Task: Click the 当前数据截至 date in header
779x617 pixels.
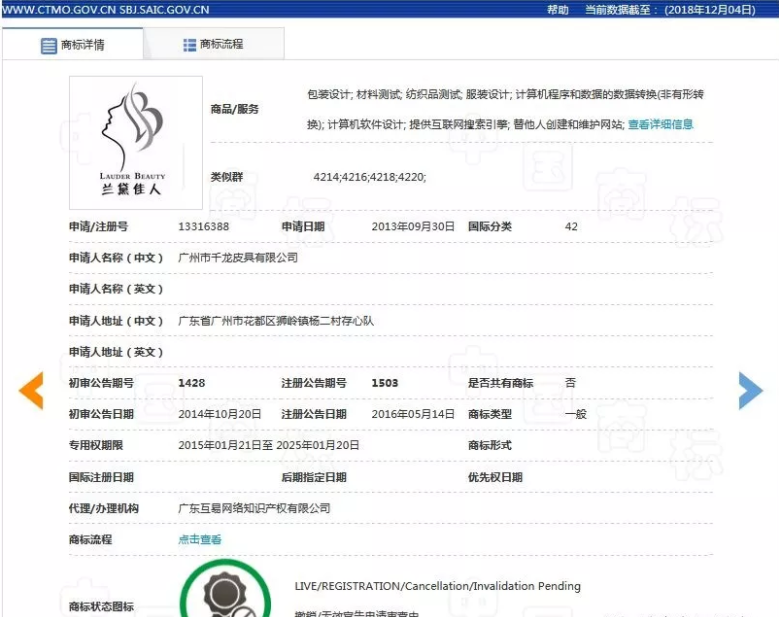Action: 677,9
